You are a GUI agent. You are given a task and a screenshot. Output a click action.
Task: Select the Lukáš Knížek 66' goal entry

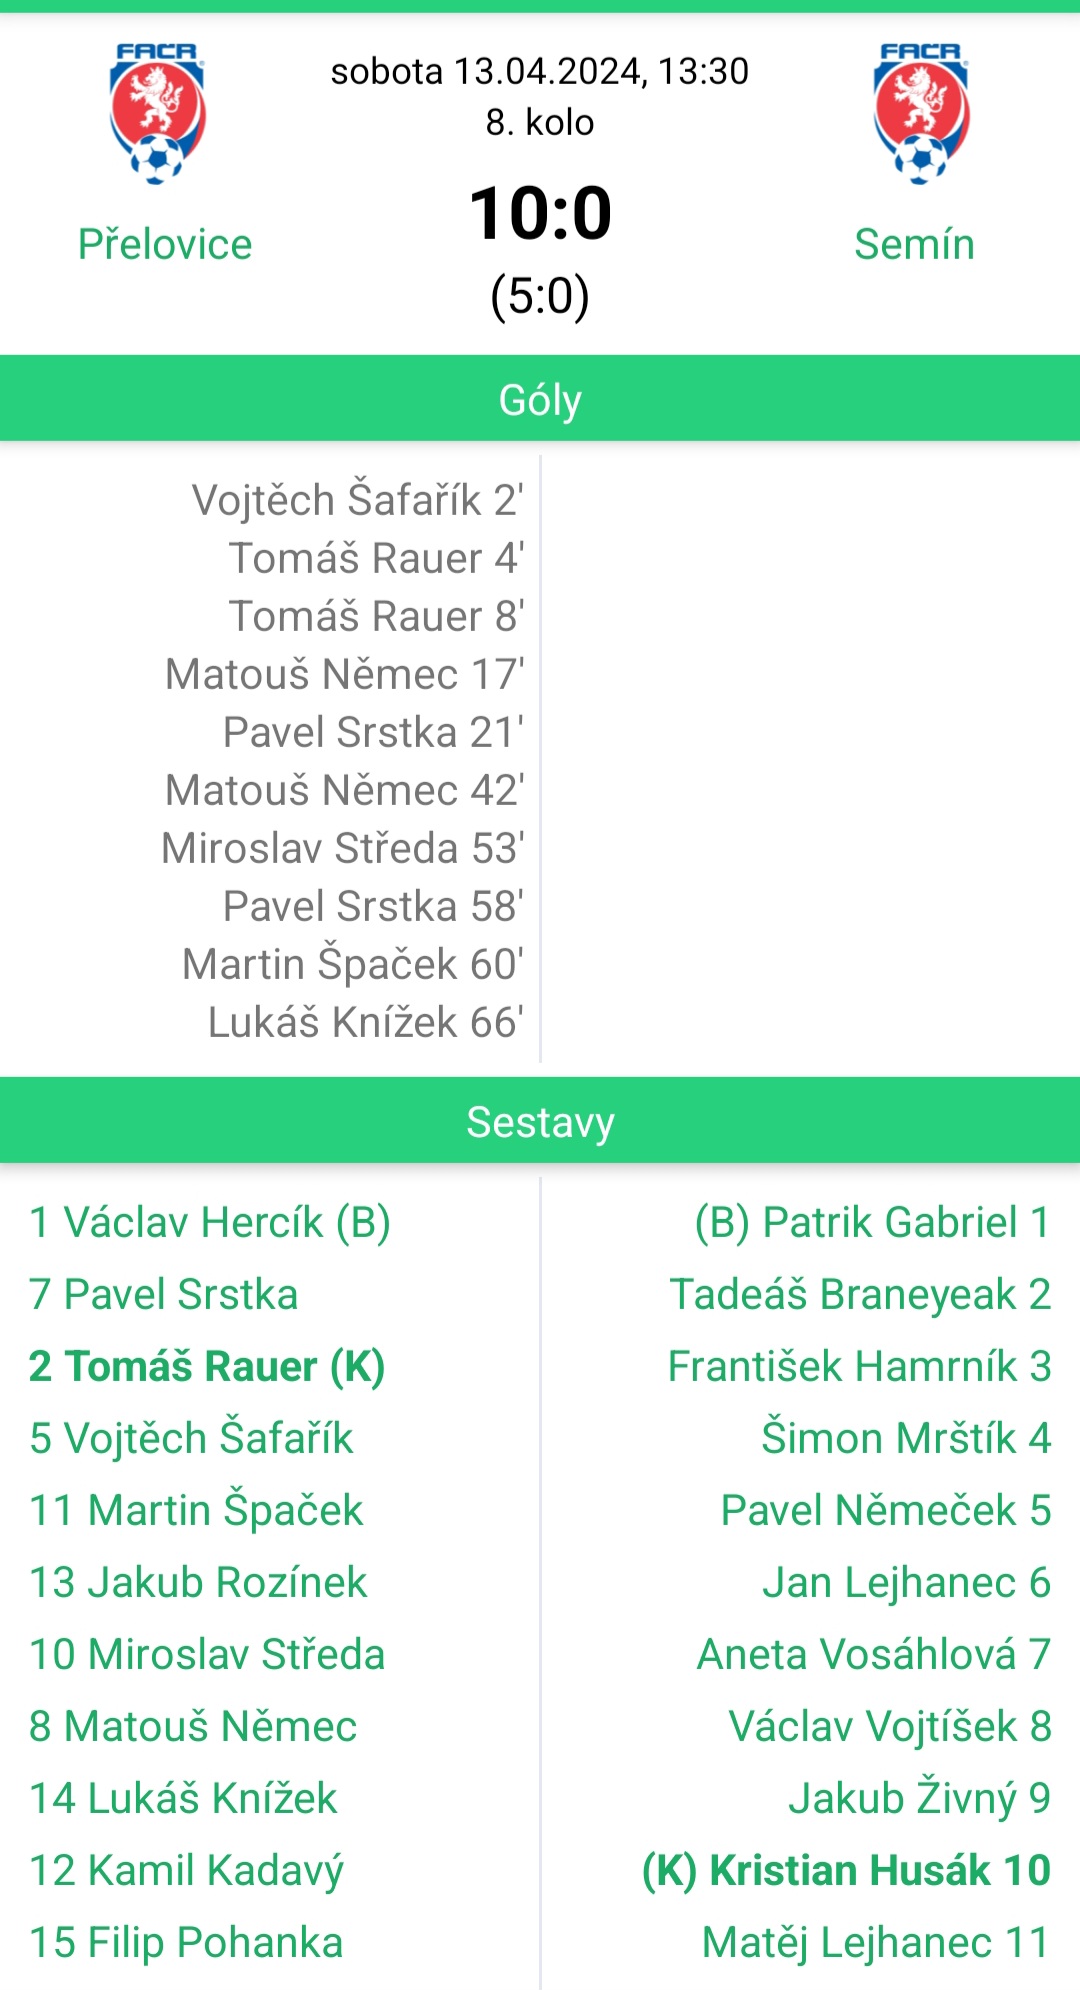click(366, 1022)
